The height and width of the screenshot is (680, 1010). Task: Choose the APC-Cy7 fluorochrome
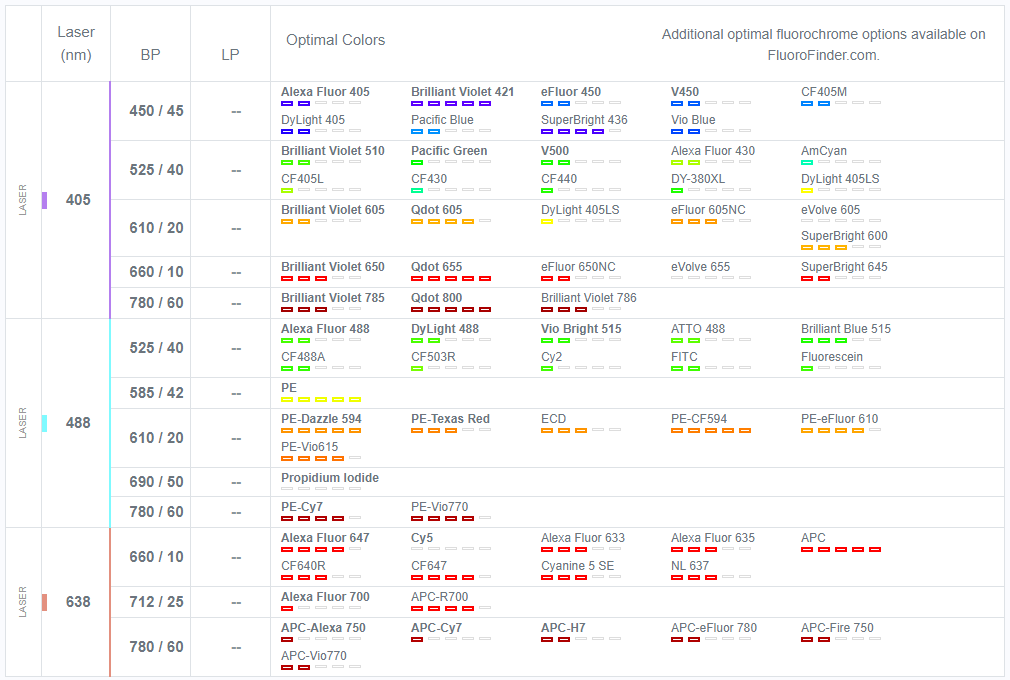[436, 628]
